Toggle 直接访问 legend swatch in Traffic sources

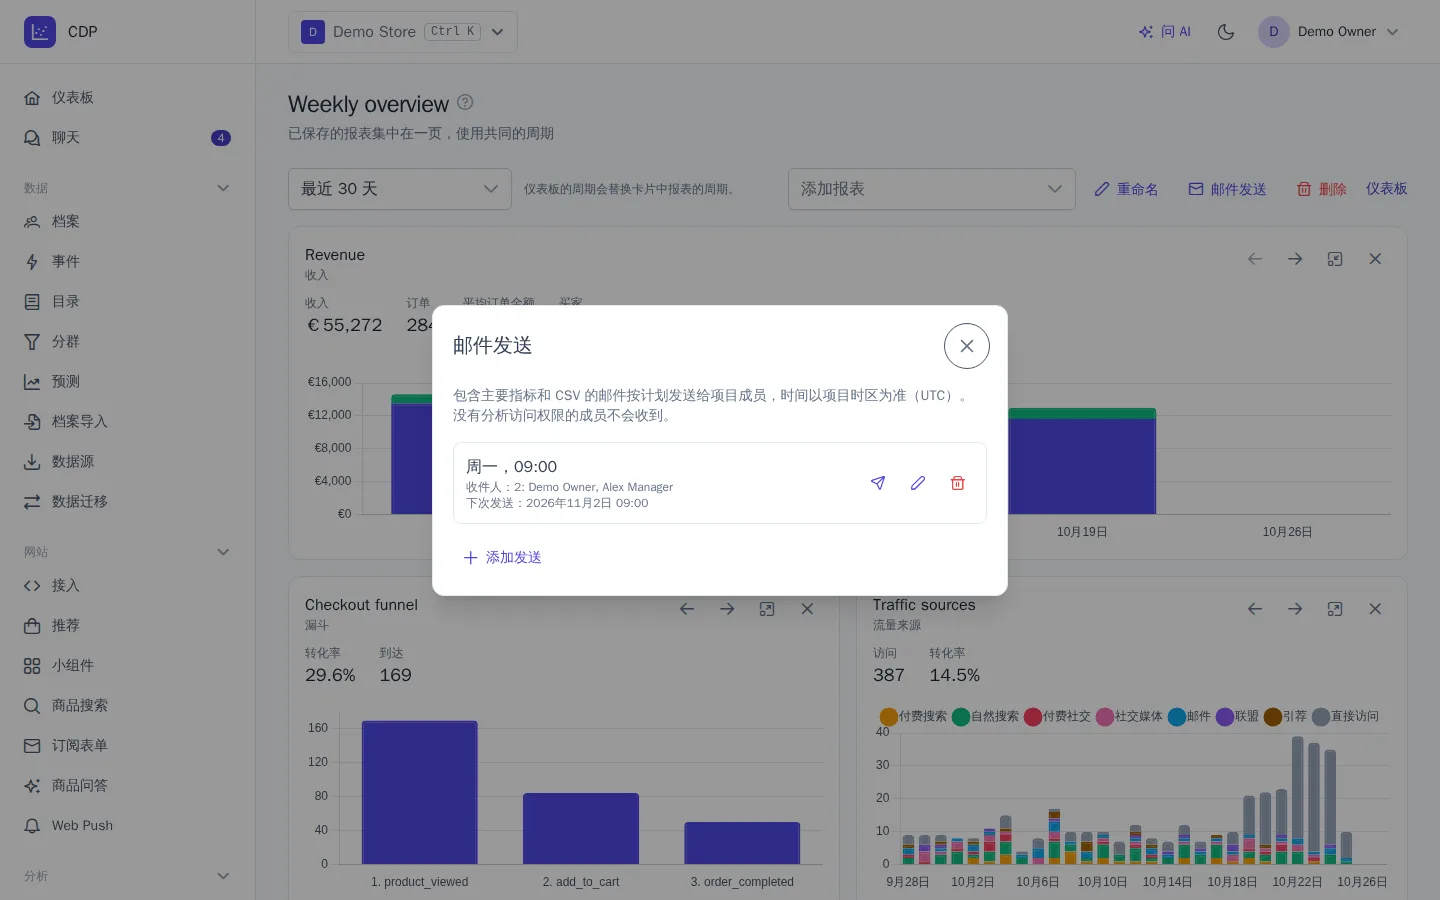click(1321, 717)
